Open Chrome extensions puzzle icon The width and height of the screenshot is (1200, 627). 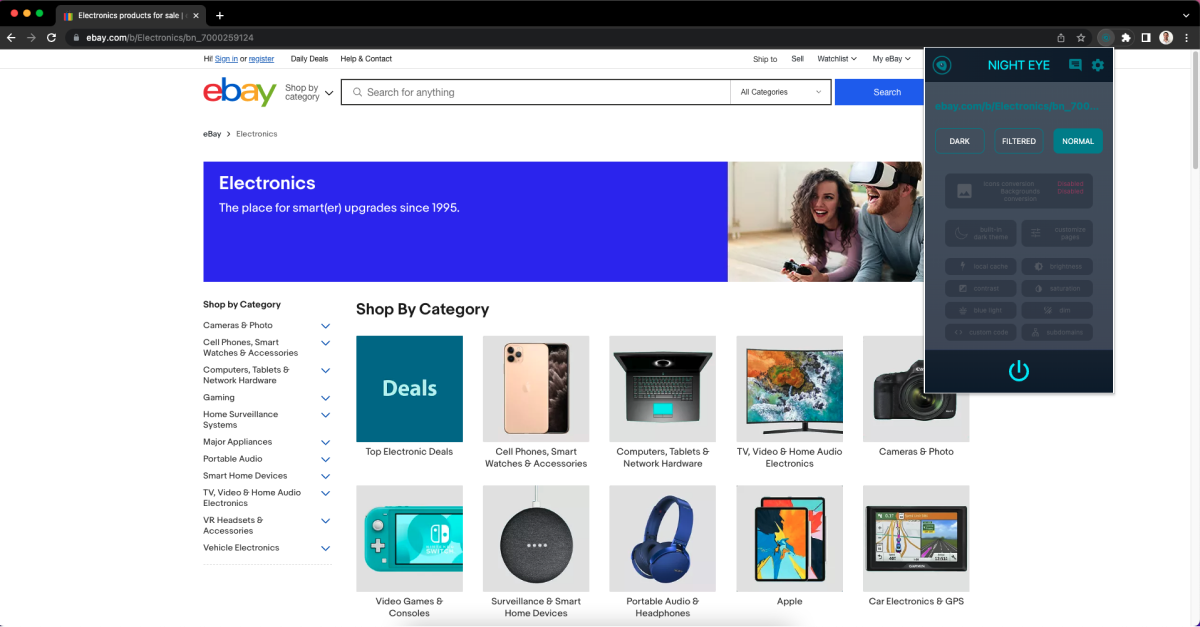coord(1126,38)
